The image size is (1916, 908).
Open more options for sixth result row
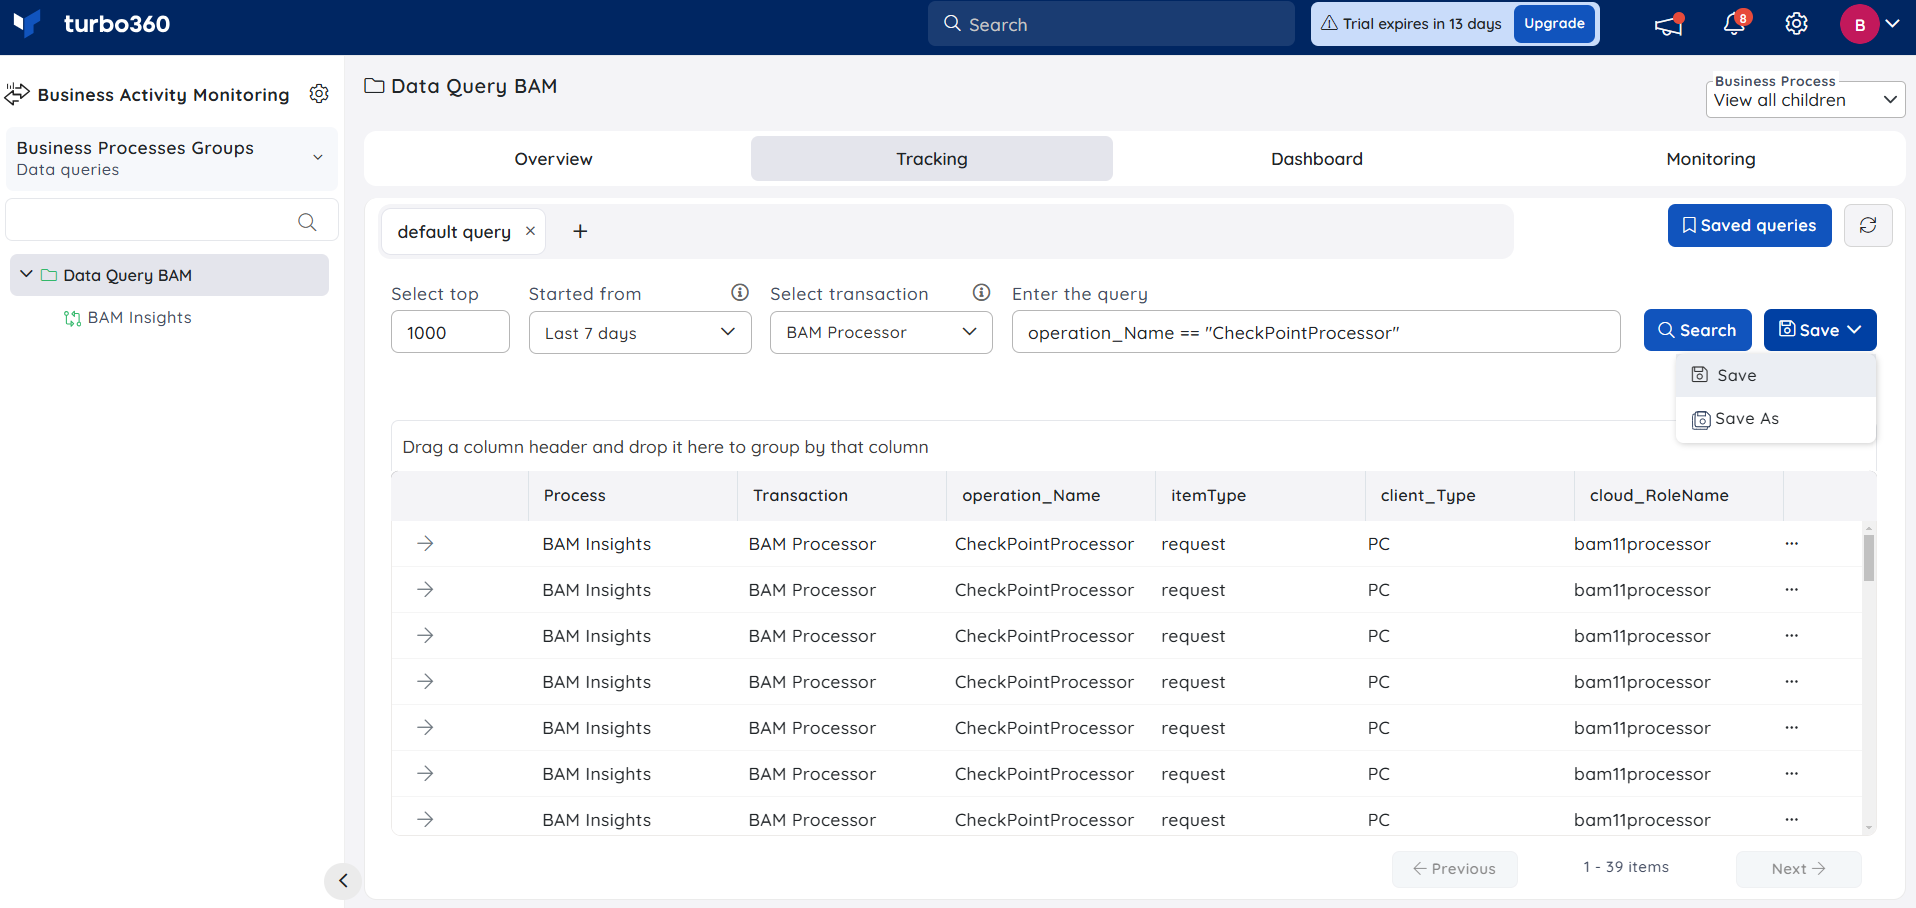click(1792, 774)
